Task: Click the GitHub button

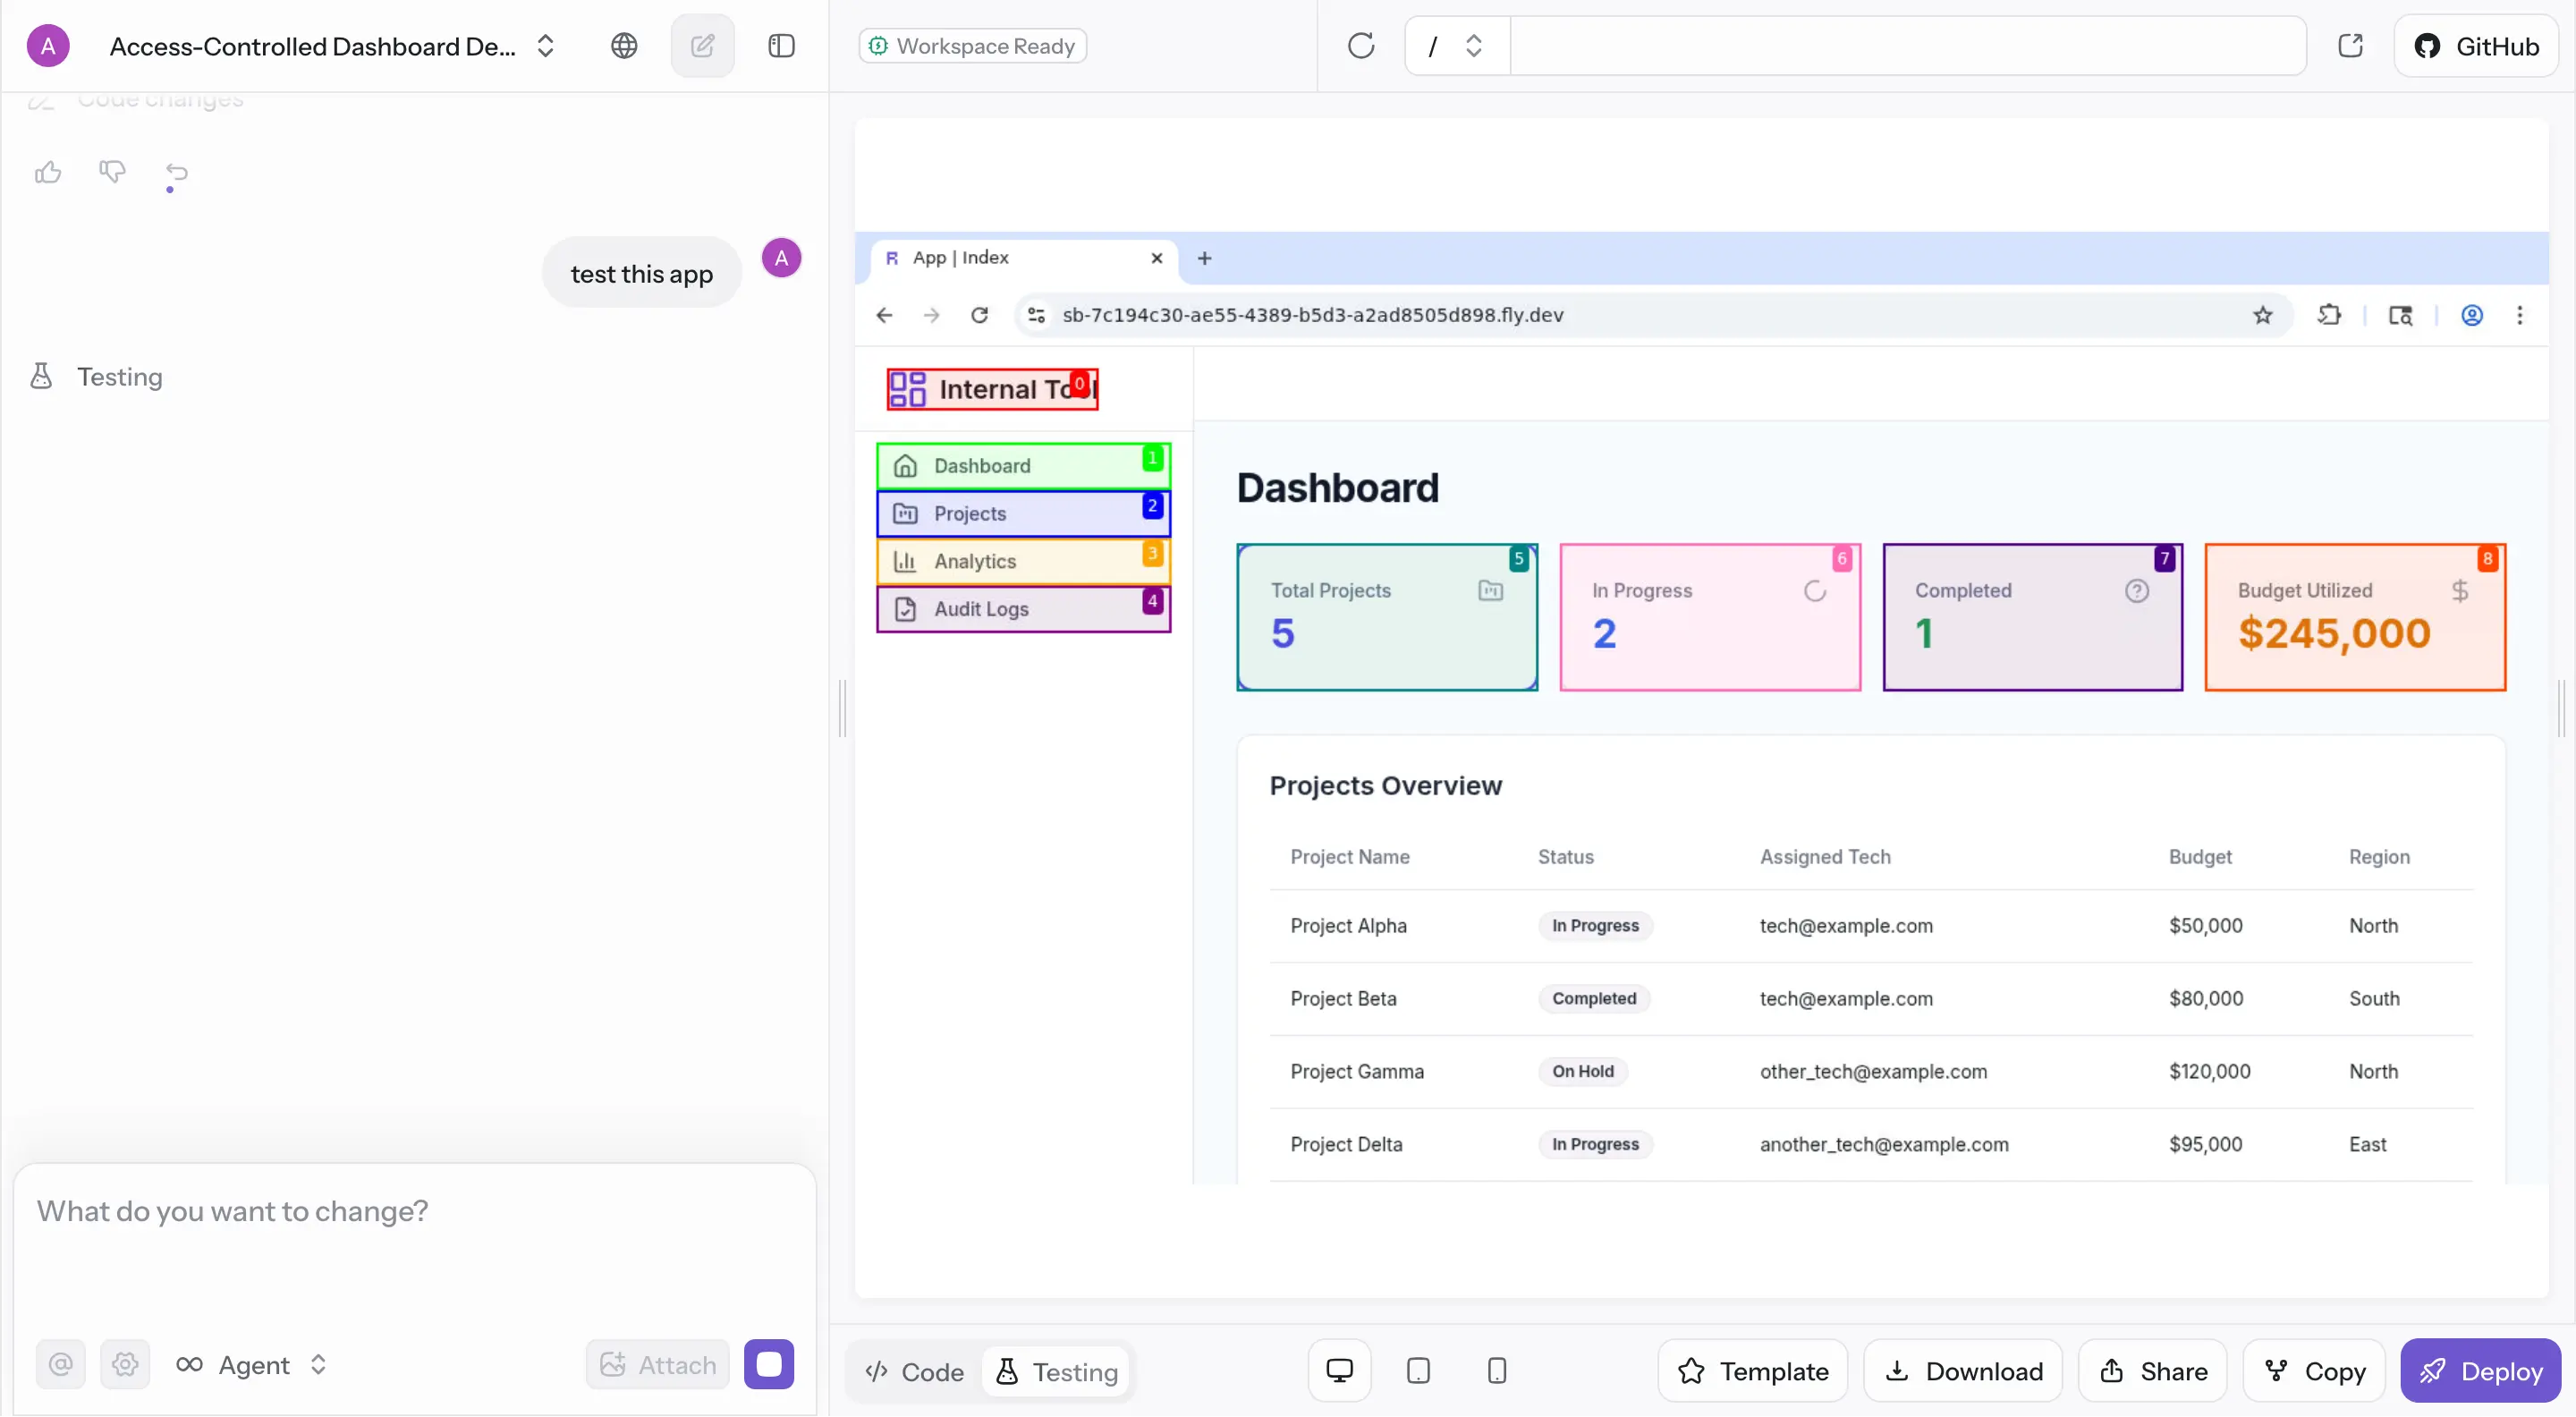Action: (2477, 46)
